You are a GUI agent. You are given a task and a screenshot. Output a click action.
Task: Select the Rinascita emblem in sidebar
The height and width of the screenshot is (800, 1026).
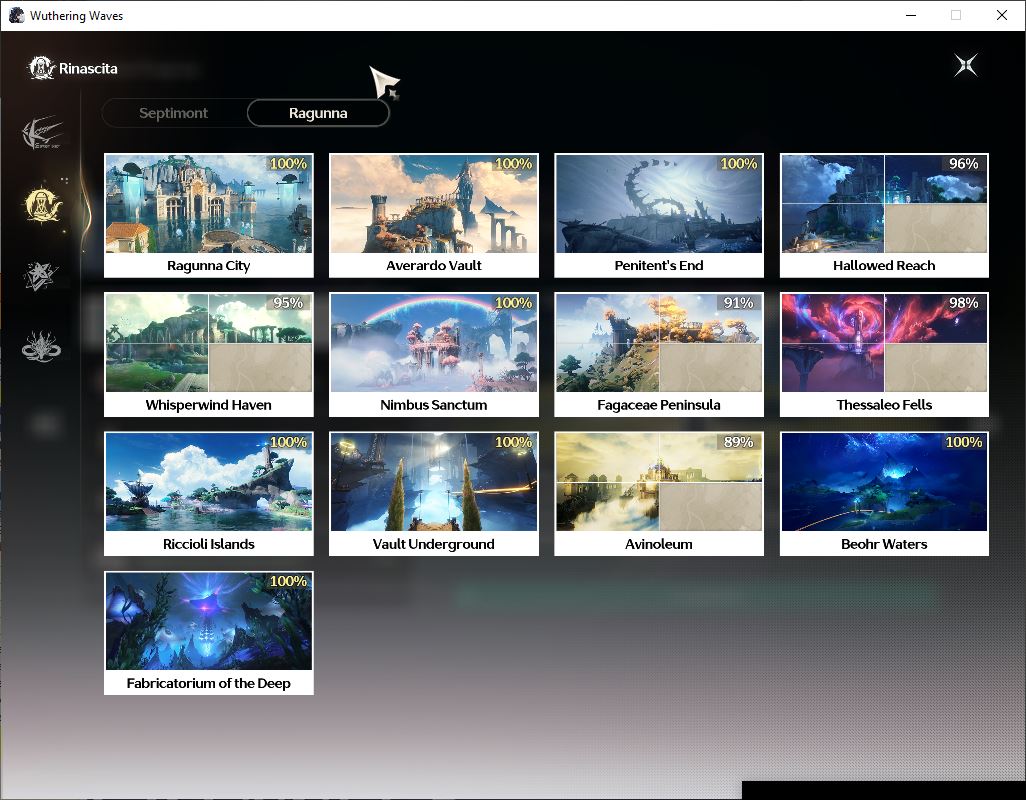coord(42,205)
